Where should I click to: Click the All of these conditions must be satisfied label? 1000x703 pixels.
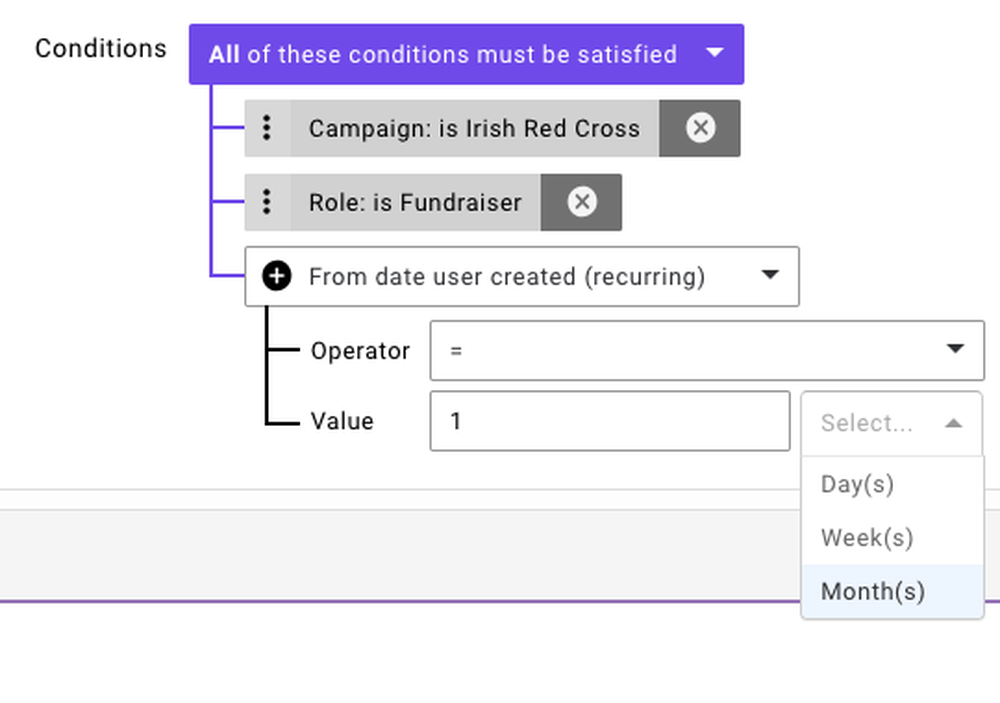point(442,54)
